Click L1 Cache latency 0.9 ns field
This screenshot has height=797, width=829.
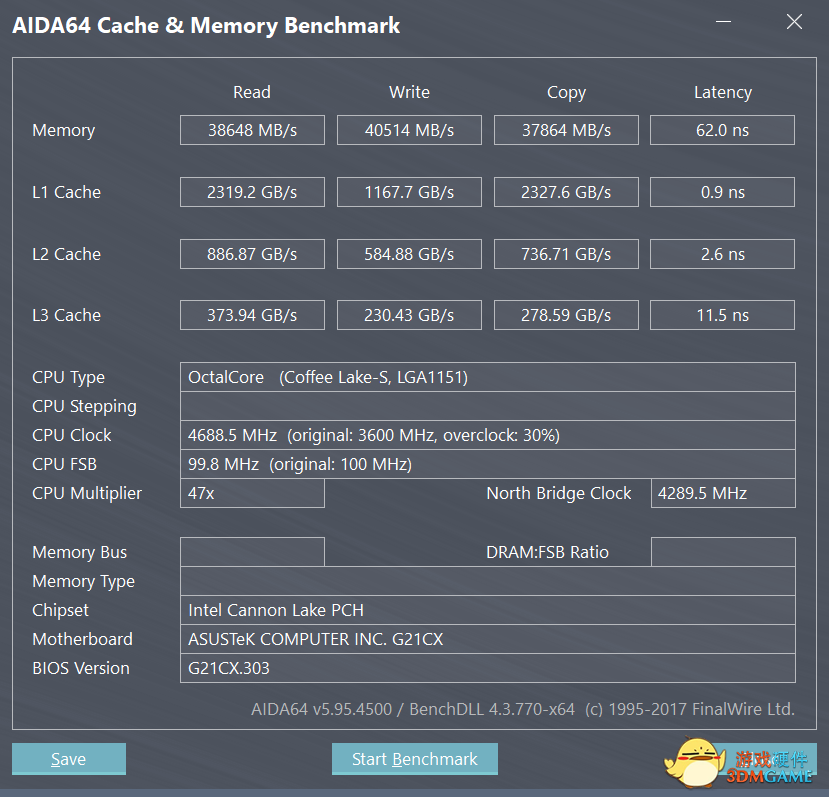[x=722, y=192]
